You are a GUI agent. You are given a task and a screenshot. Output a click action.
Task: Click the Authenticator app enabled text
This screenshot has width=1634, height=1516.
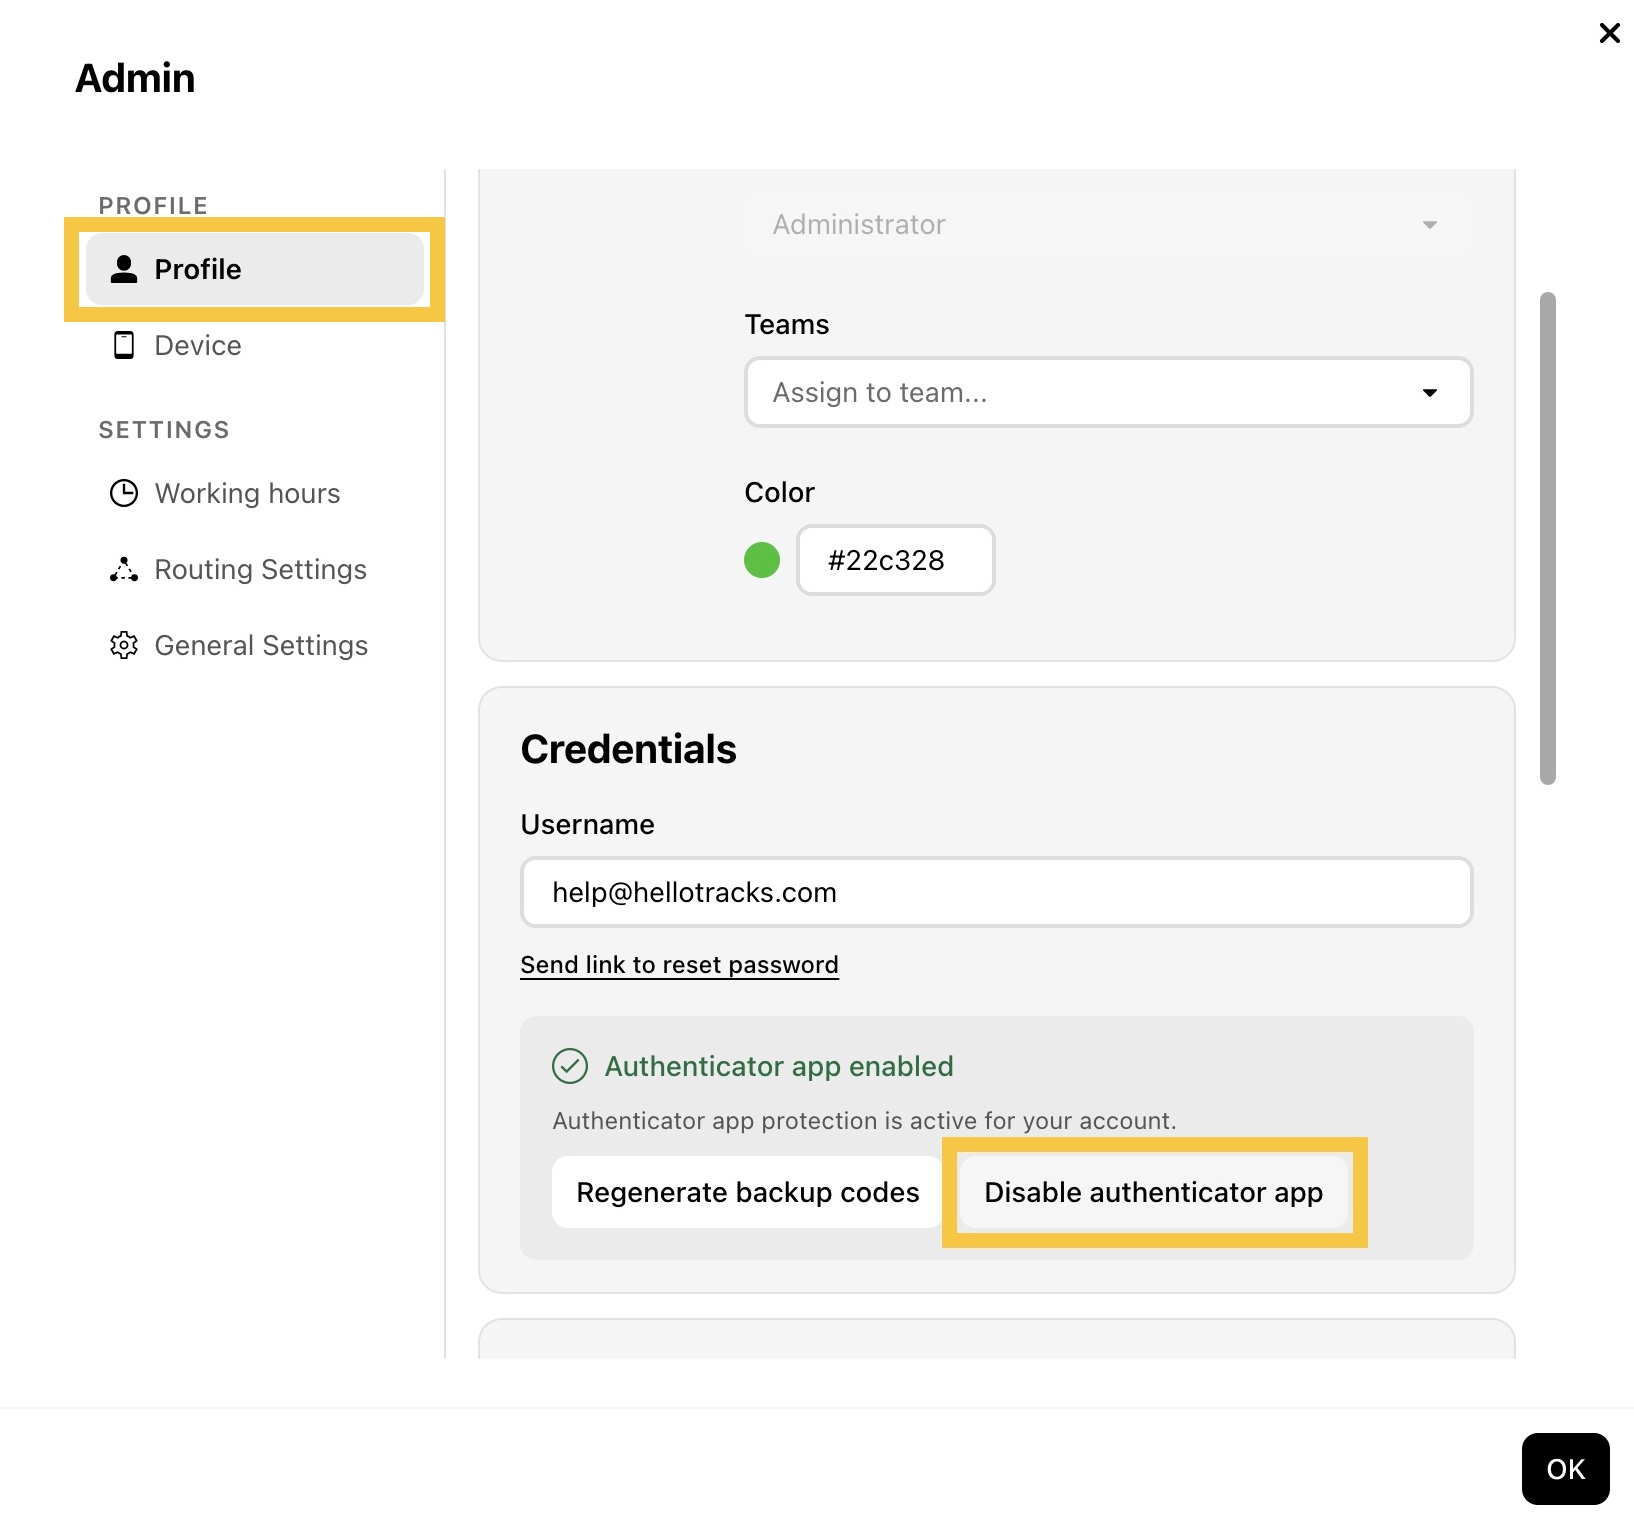point(779,1066)
